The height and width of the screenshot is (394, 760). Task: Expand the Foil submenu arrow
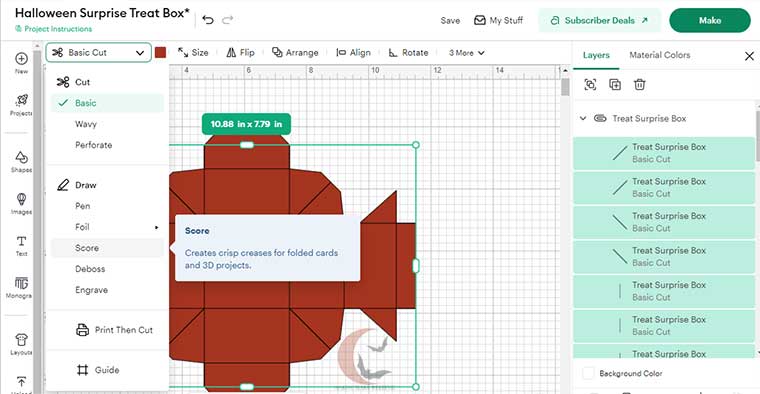tap(157, 227)
